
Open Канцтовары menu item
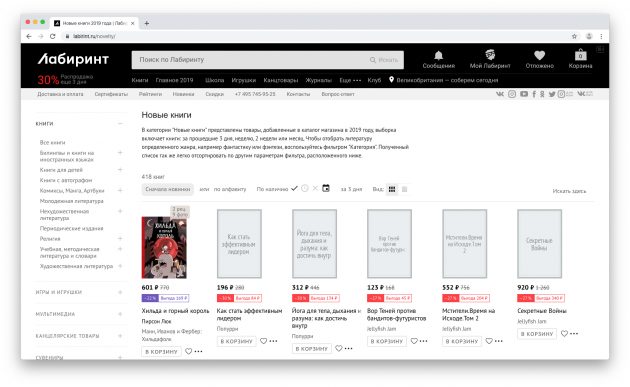[x=280, y=80]
